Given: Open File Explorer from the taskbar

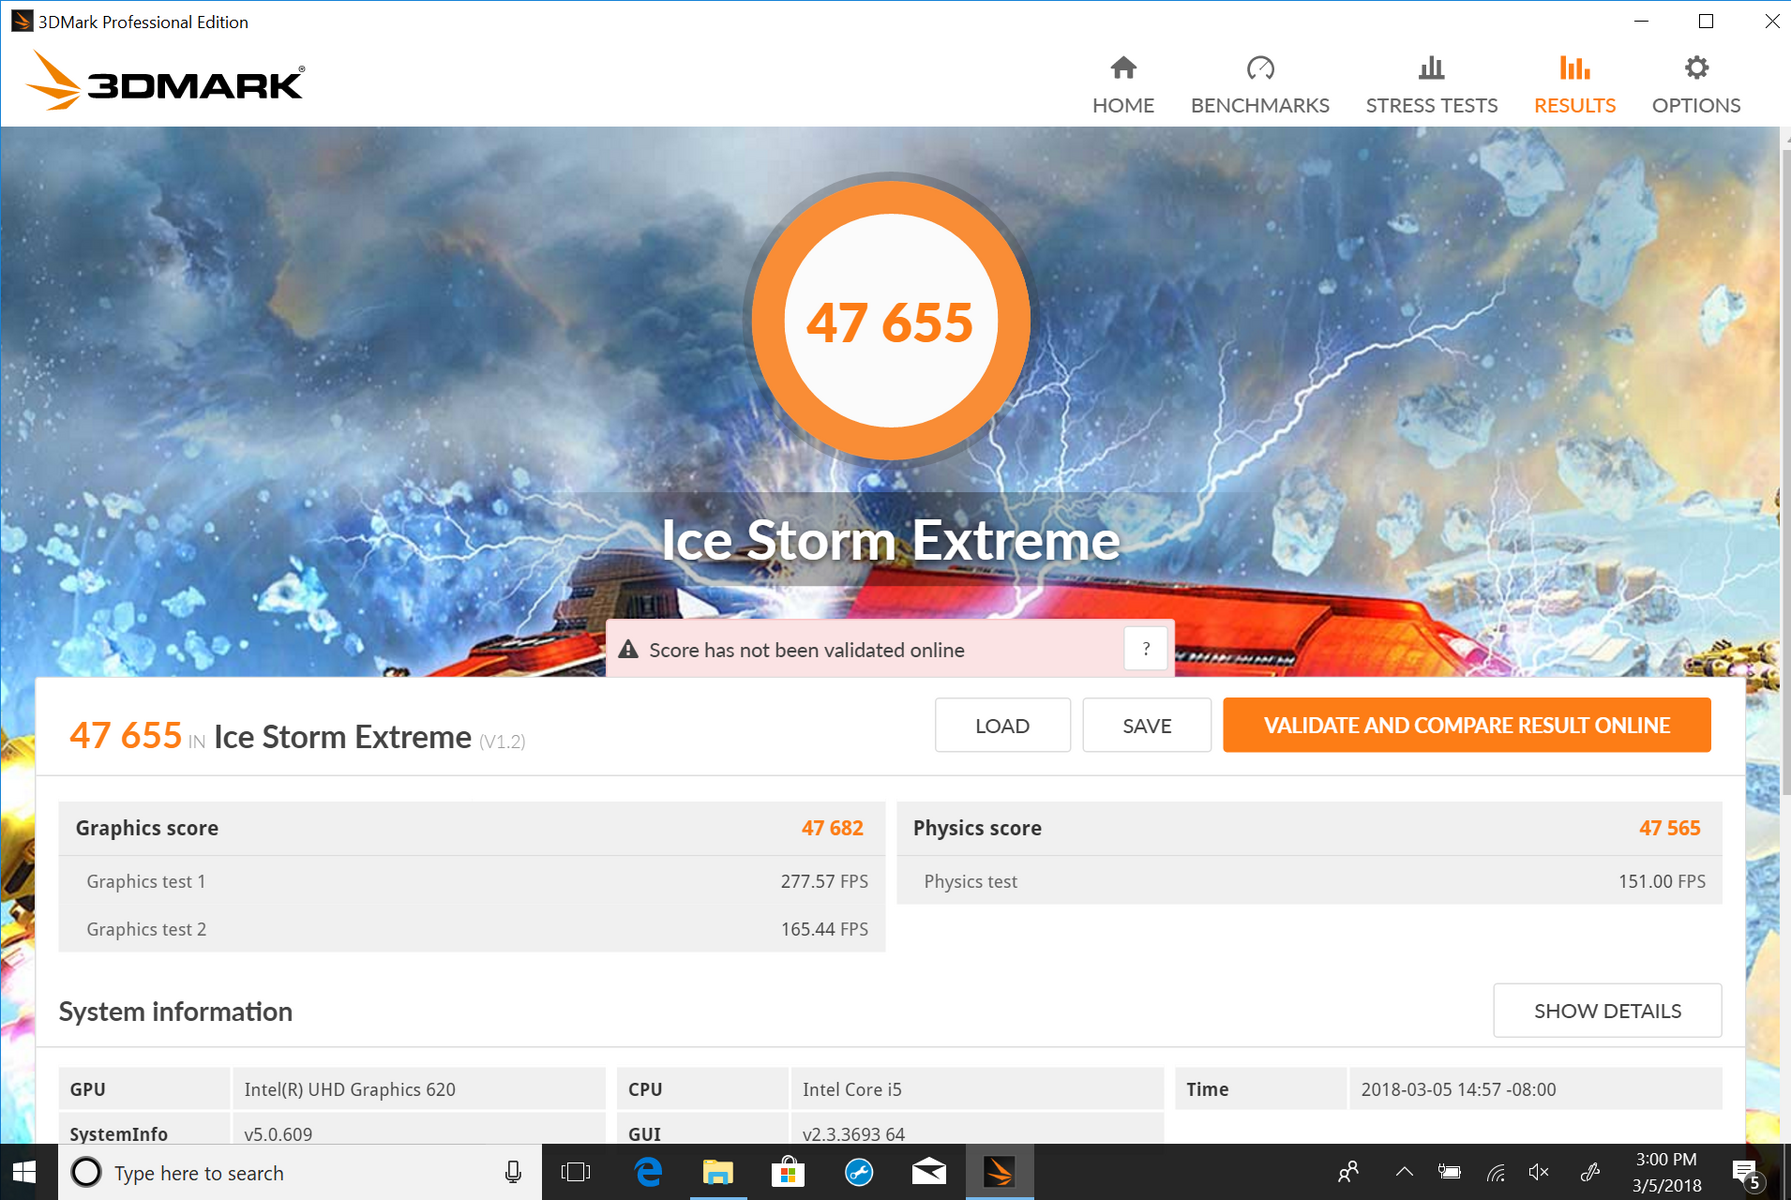Looking at the screenshot, I should coord(718,1172).
